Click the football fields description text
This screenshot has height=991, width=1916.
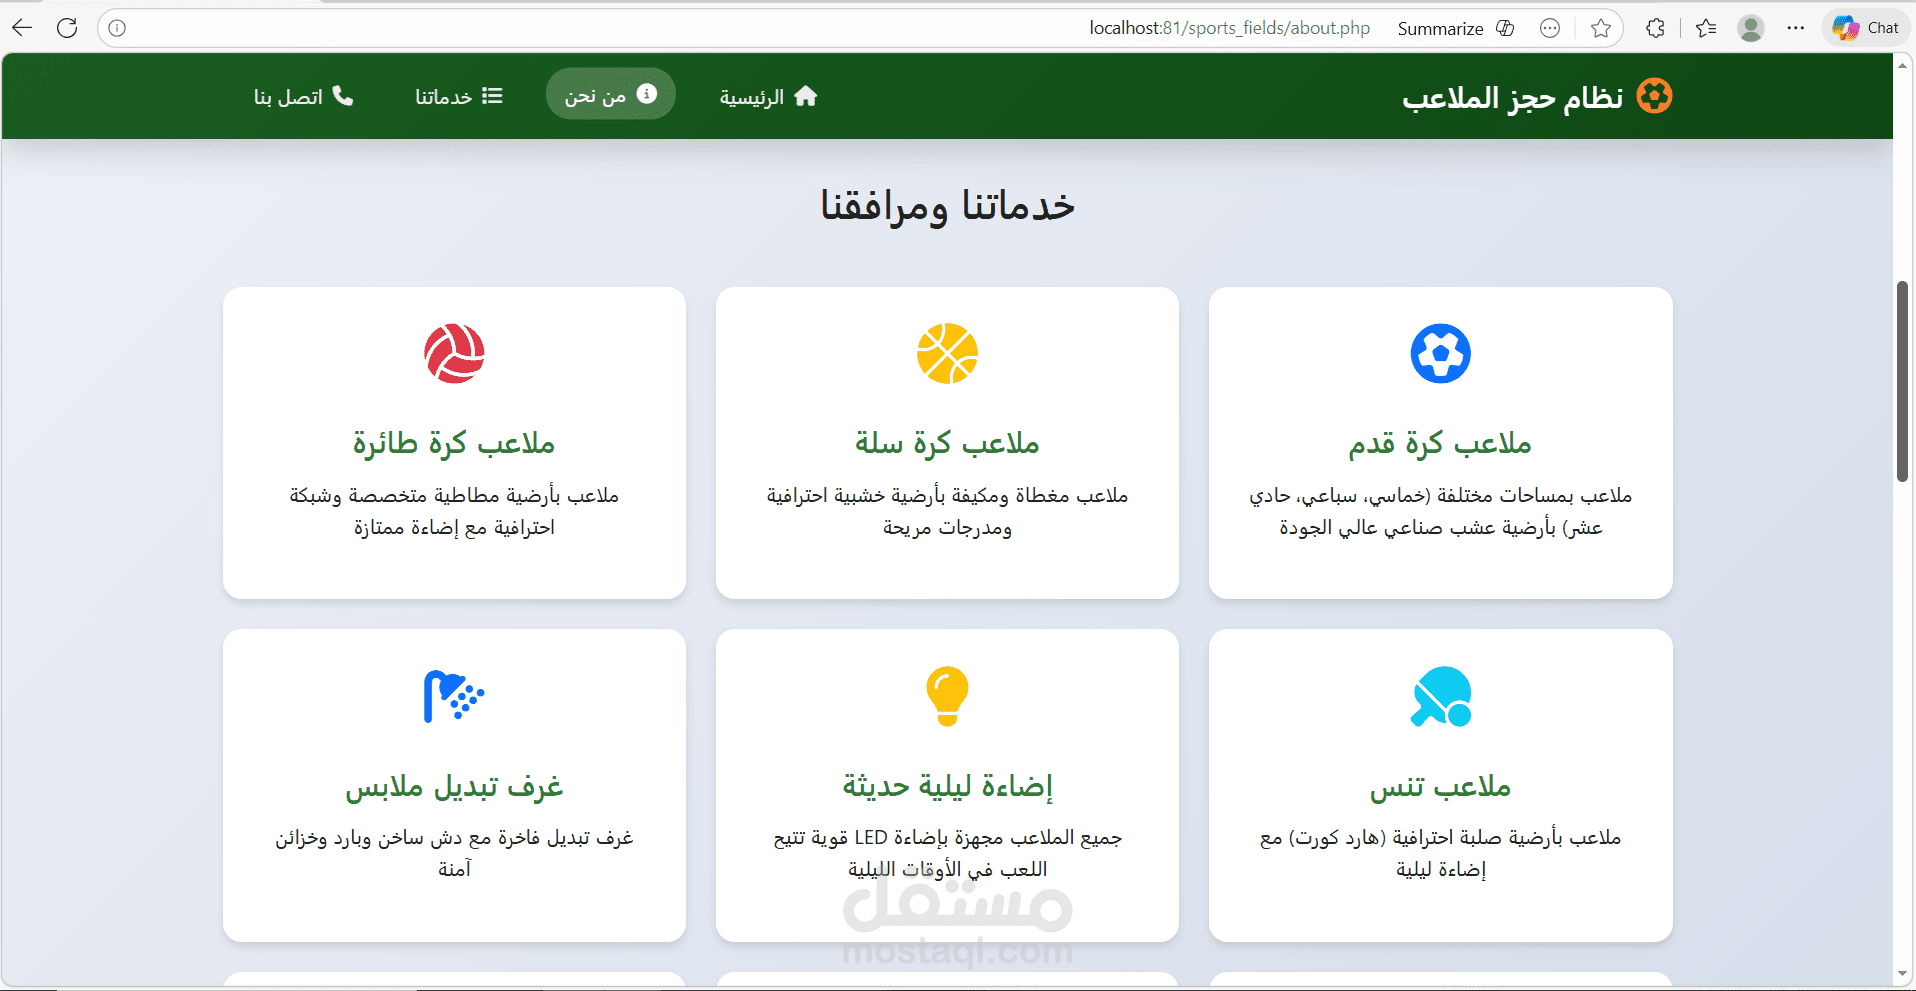(1440, 511)
